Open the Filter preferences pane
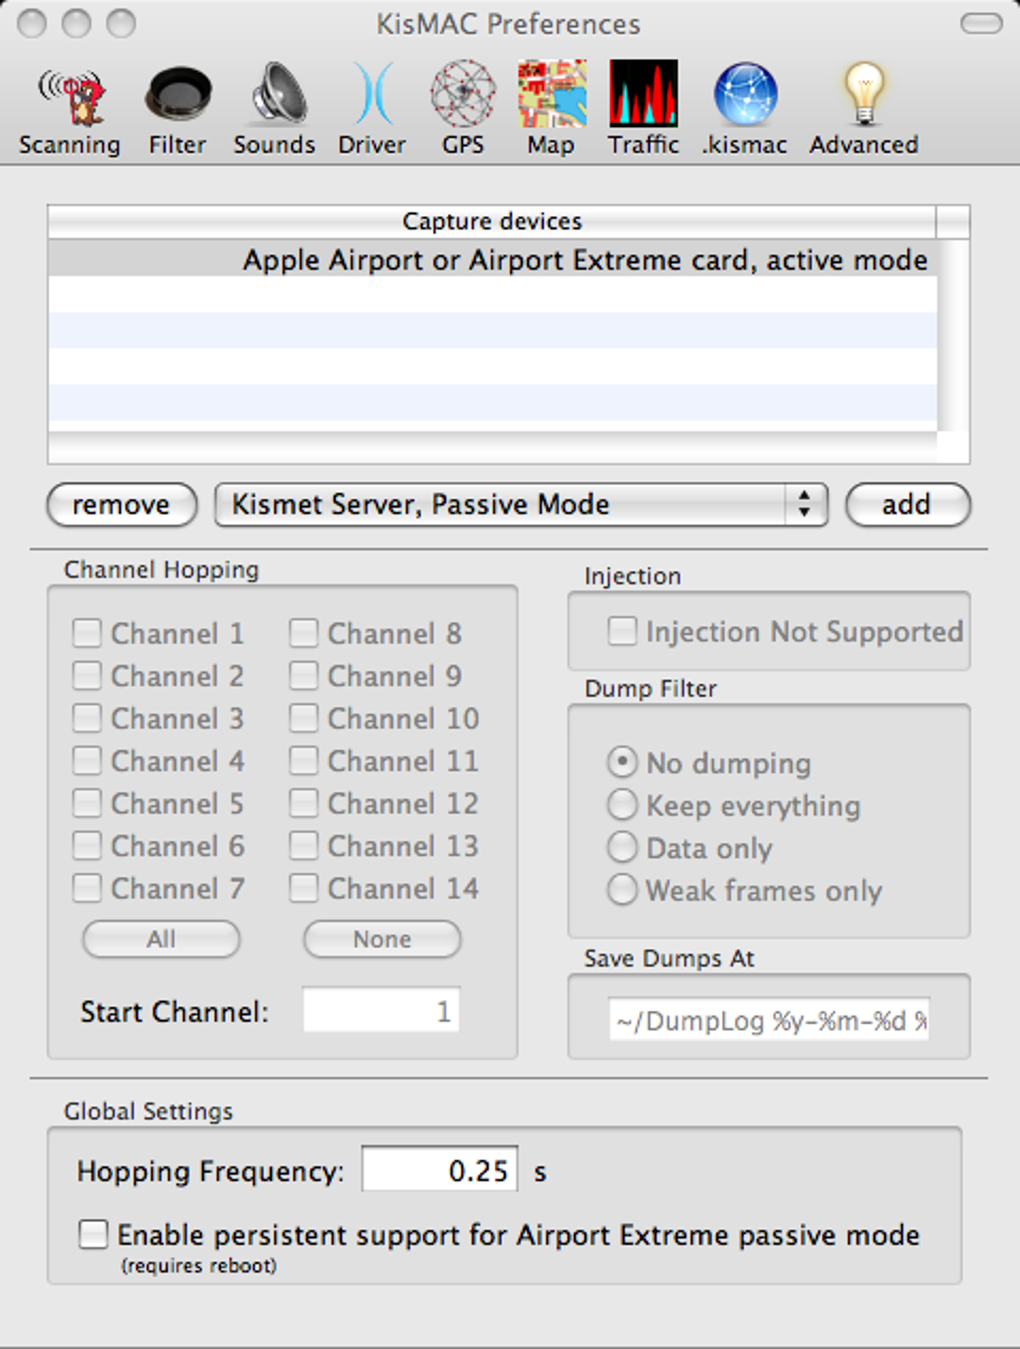 177,109
